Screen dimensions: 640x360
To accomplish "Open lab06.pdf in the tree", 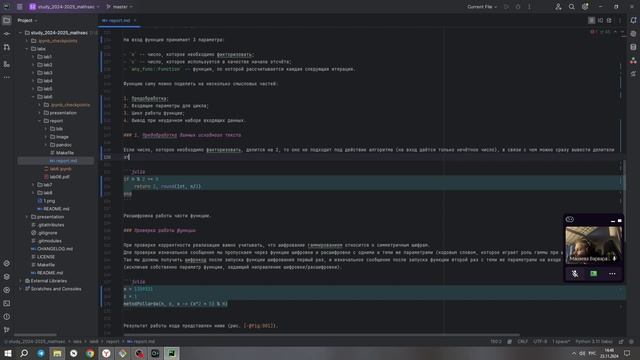I will point(56,177).
